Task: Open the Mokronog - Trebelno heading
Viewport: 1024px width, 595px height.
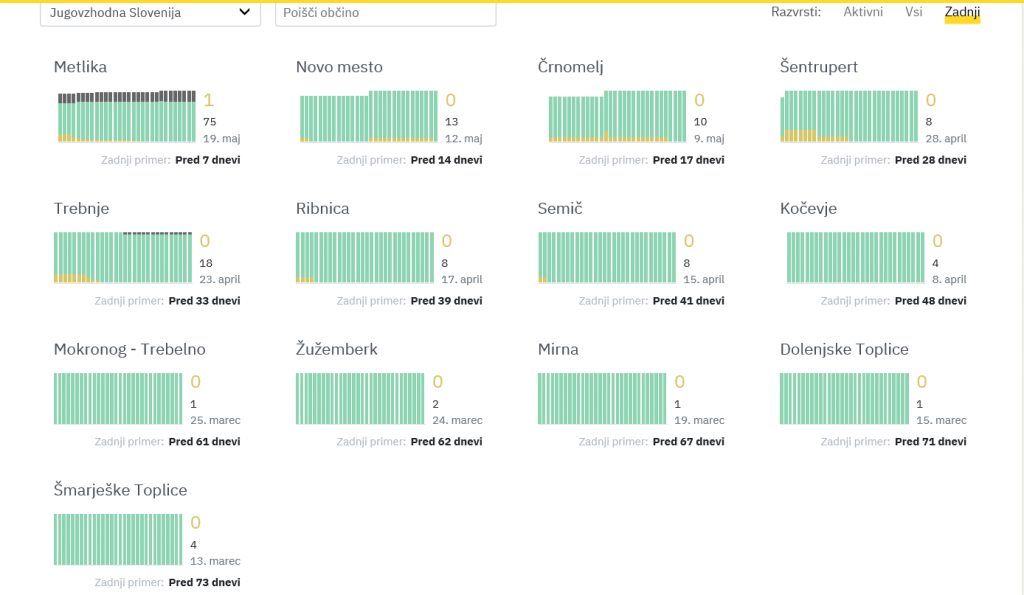Action: (x=129, y=349)
